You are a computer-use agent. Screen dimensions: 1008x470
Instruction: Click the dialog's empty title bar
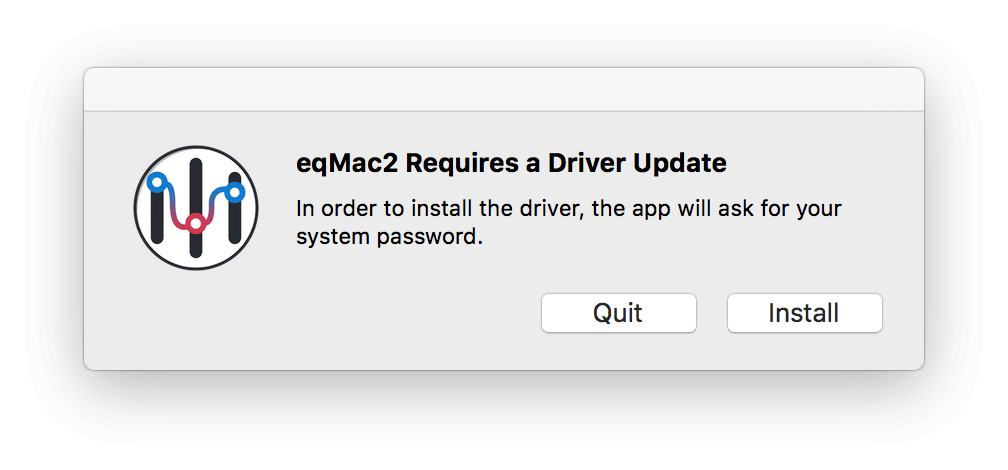tap(504, 89)
